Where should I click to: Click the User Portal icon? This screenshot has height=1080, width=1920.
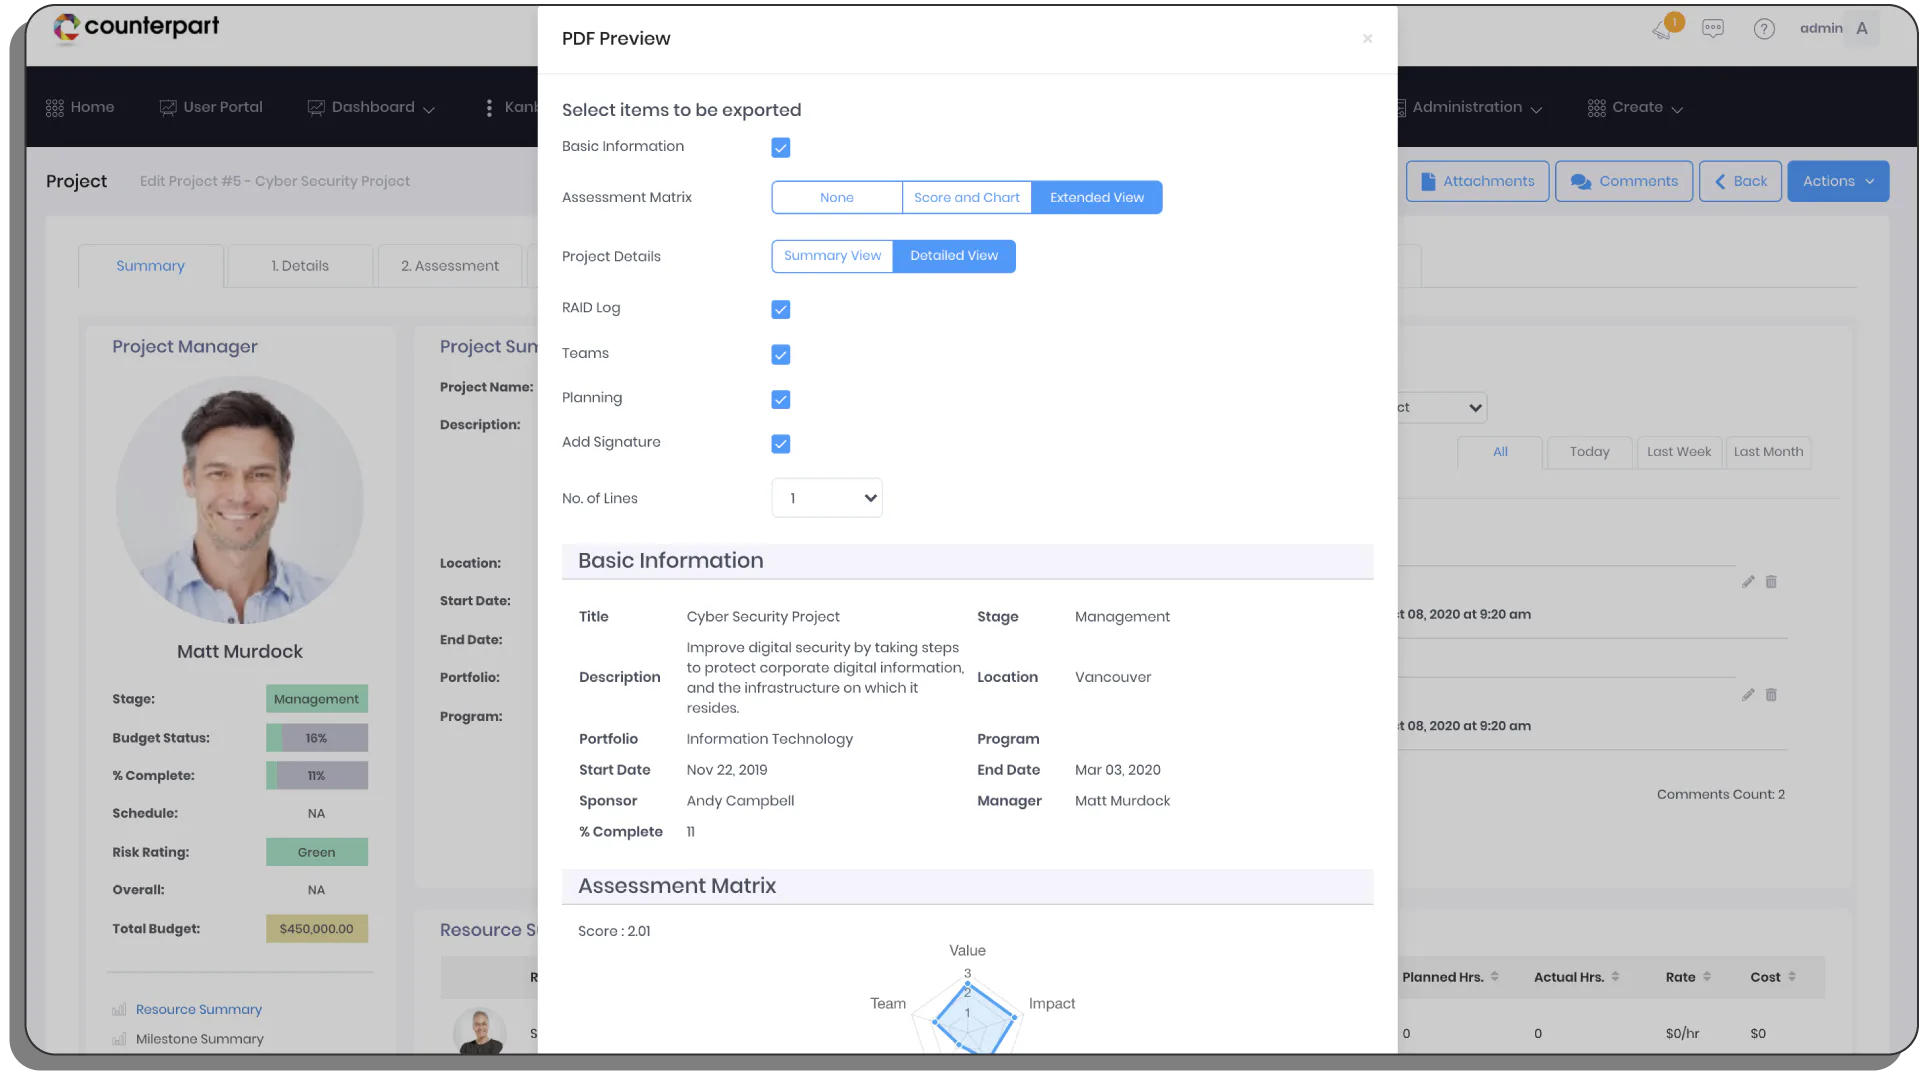click(168, 108)
